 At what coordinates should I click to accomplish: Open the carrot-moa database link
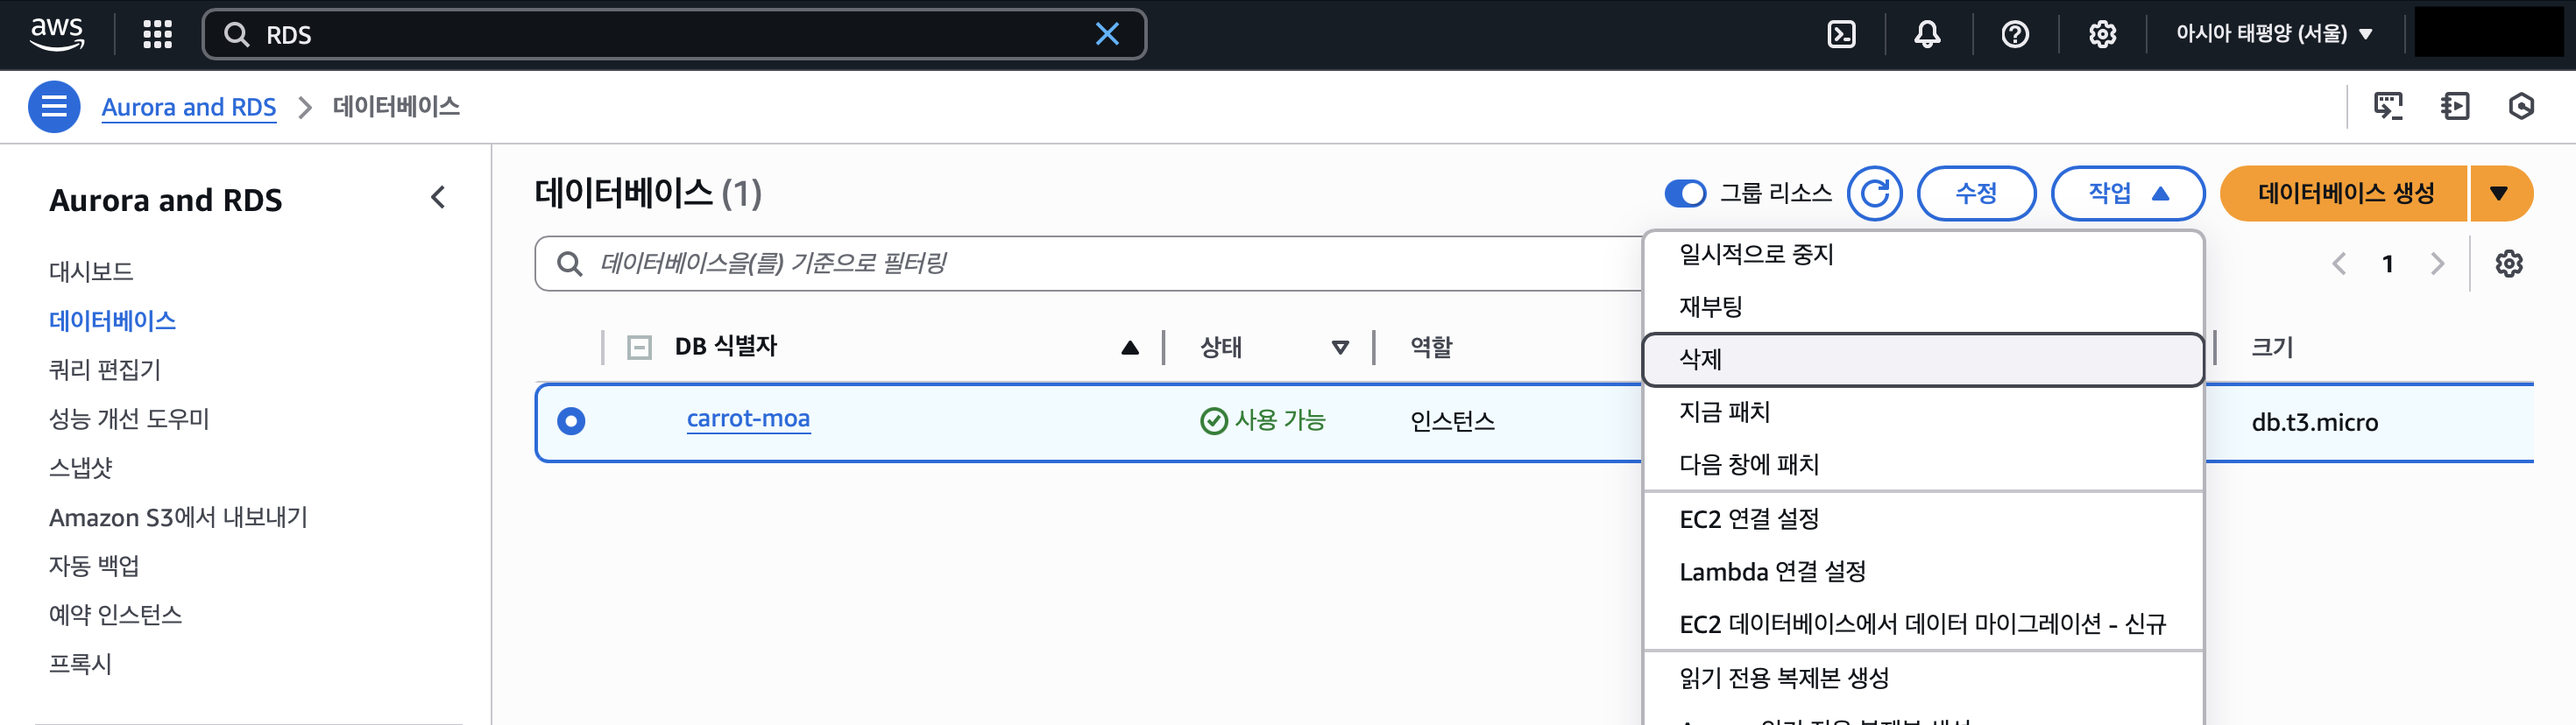748,419
